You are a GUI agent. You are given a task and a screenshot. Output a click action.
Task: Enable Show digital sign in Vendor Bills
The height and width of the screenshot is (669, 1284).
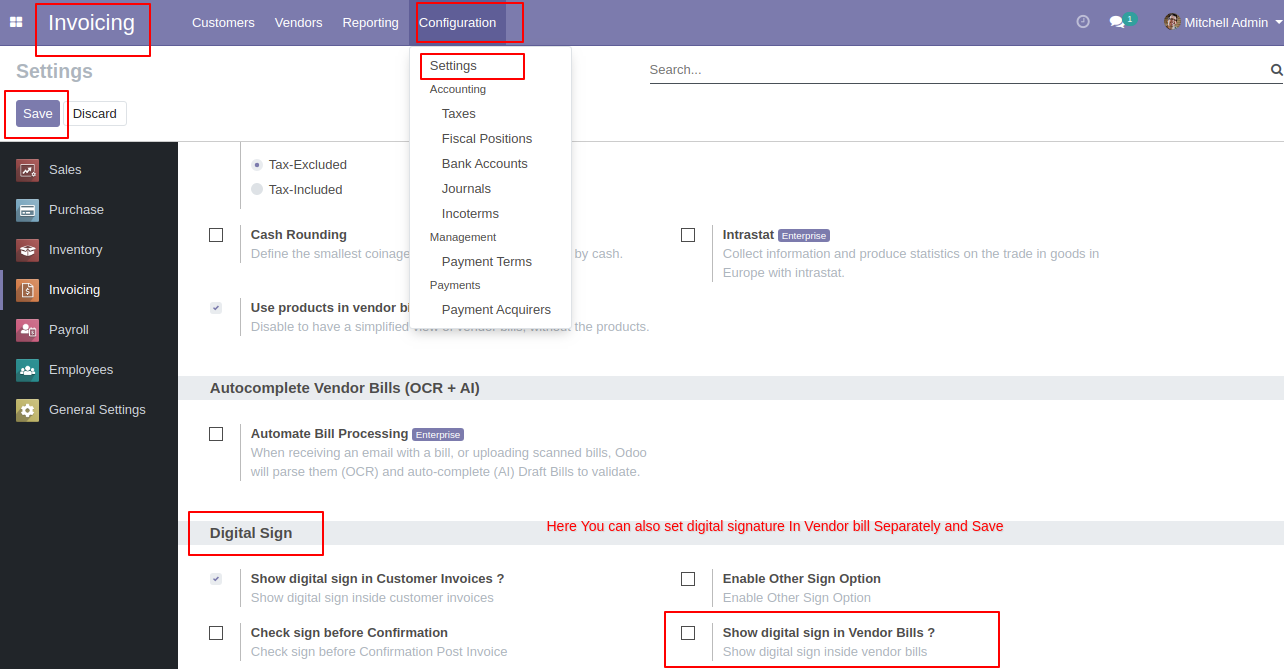coord(688,633)
